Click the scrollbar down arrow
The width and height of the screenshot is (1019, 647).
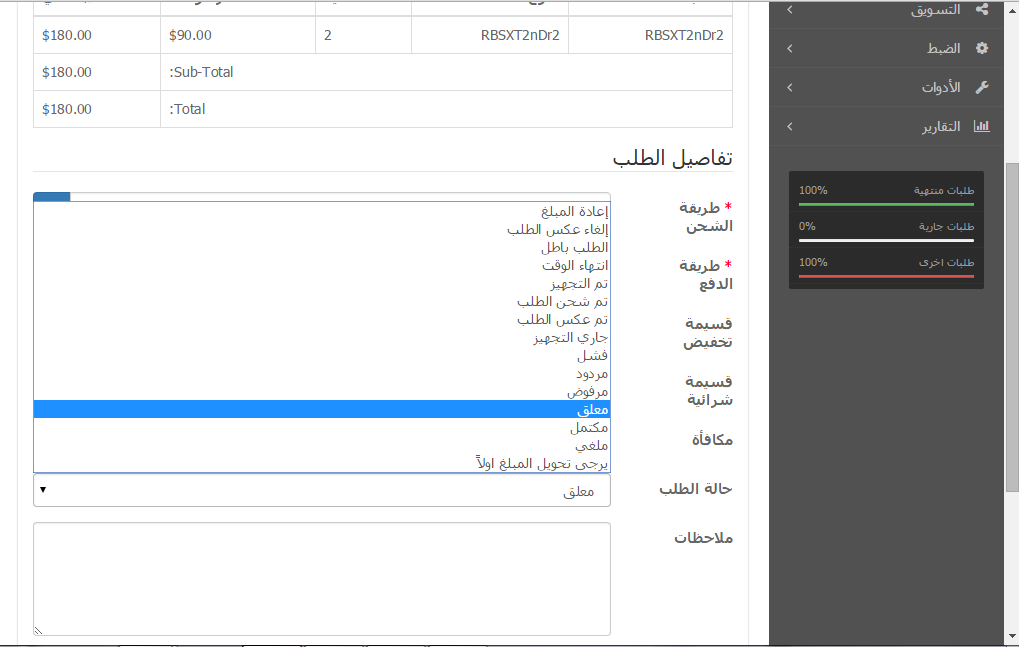coord(1012,637)
